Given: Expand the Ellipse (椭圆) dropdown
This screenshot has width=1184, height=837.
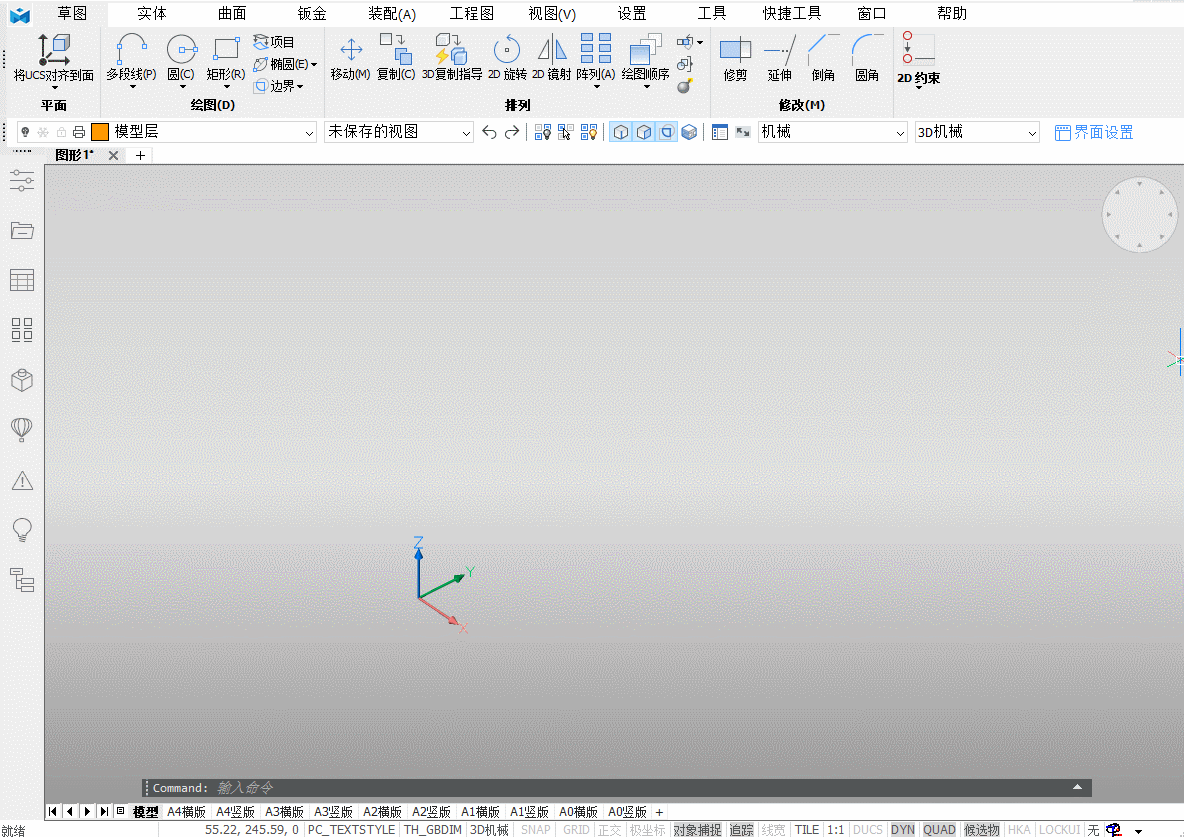Looking at the screenshot, I should (314, 64).
